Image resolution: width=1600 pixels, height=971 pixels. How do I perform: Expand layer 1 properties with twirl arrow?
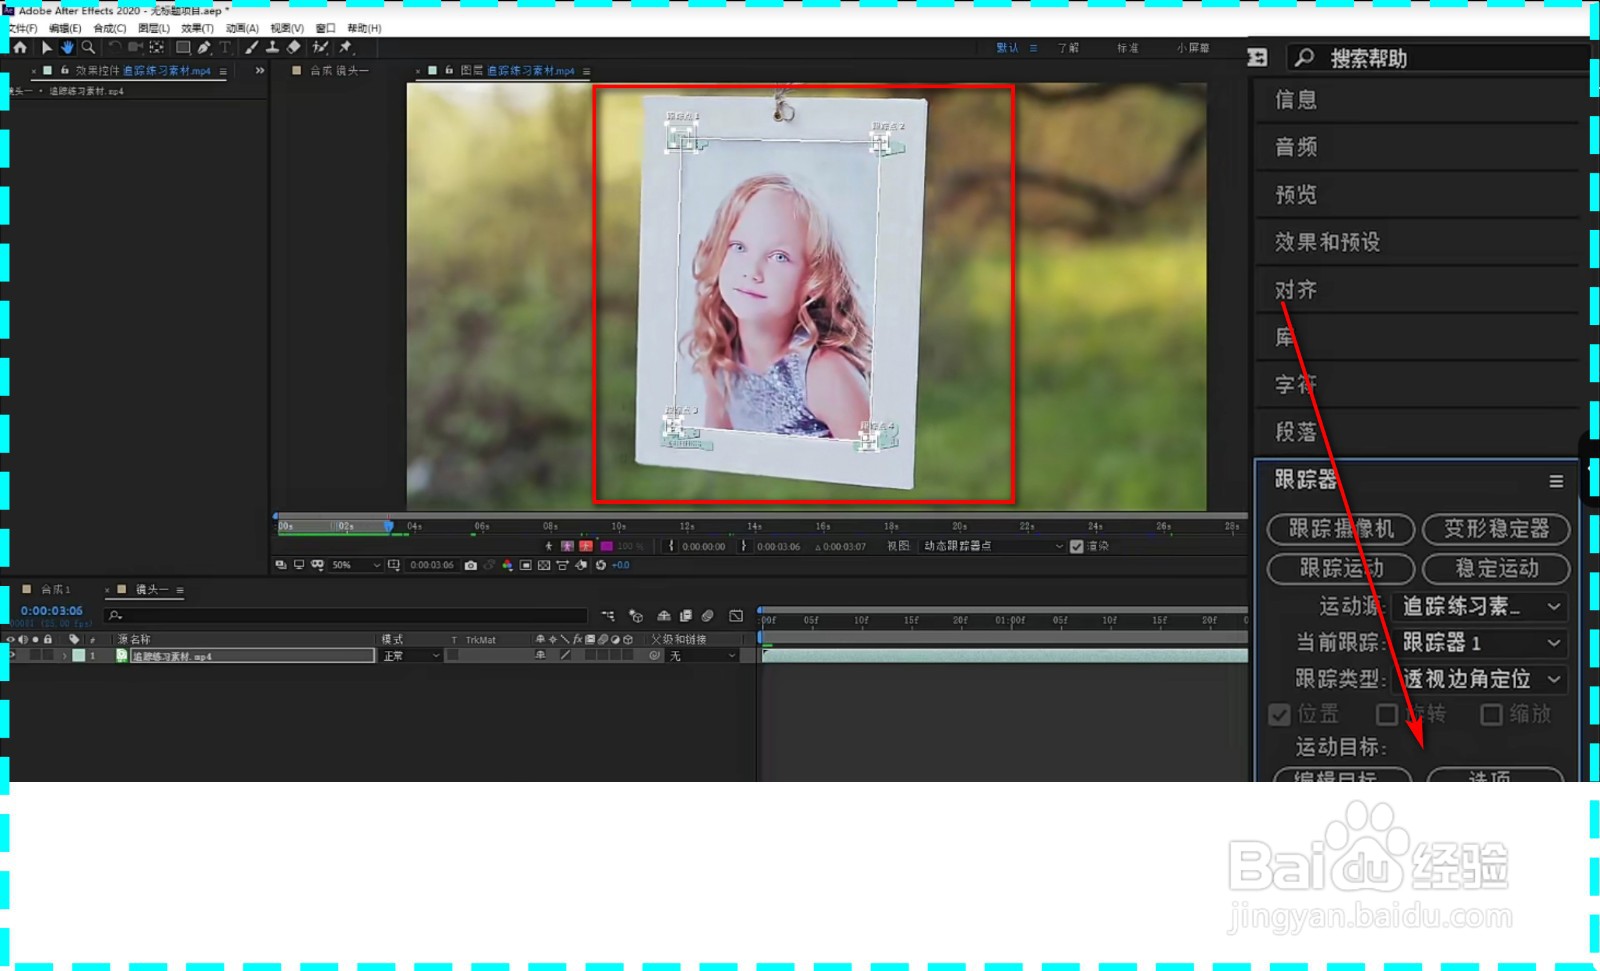pos(64,656)
